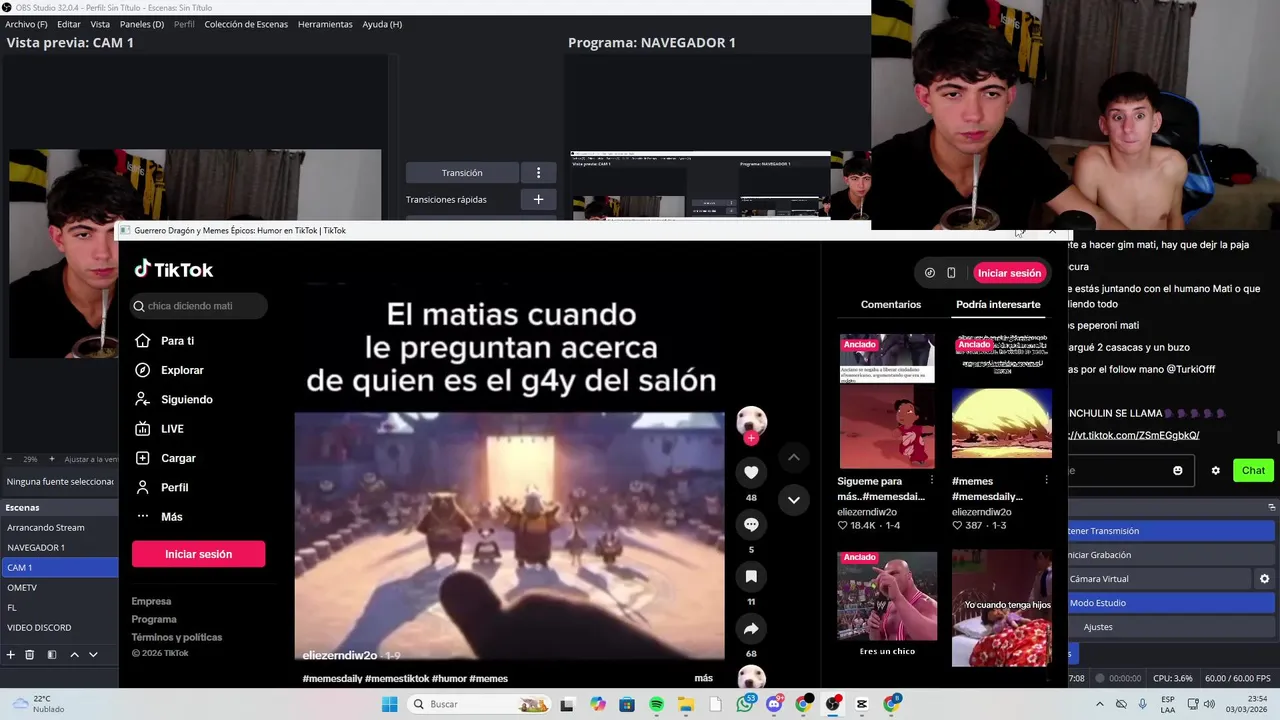Open transition options three-dot menu
The height and width of the screenshot is (720, 1280).
pyautogui.click(x=538, y=173)
